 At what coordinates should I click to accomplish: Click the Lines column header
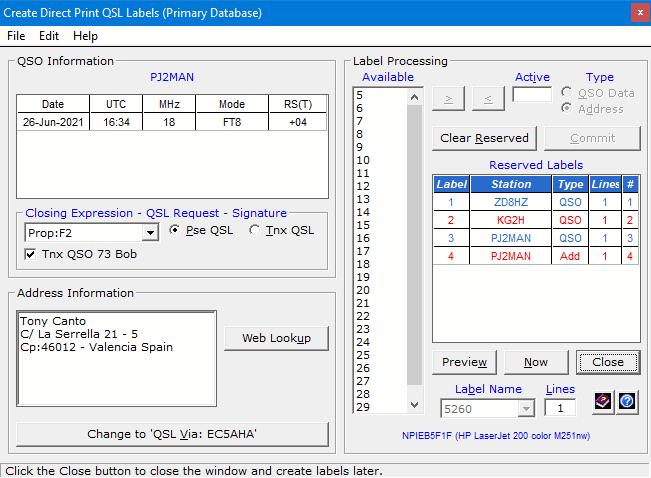(605, 184)
